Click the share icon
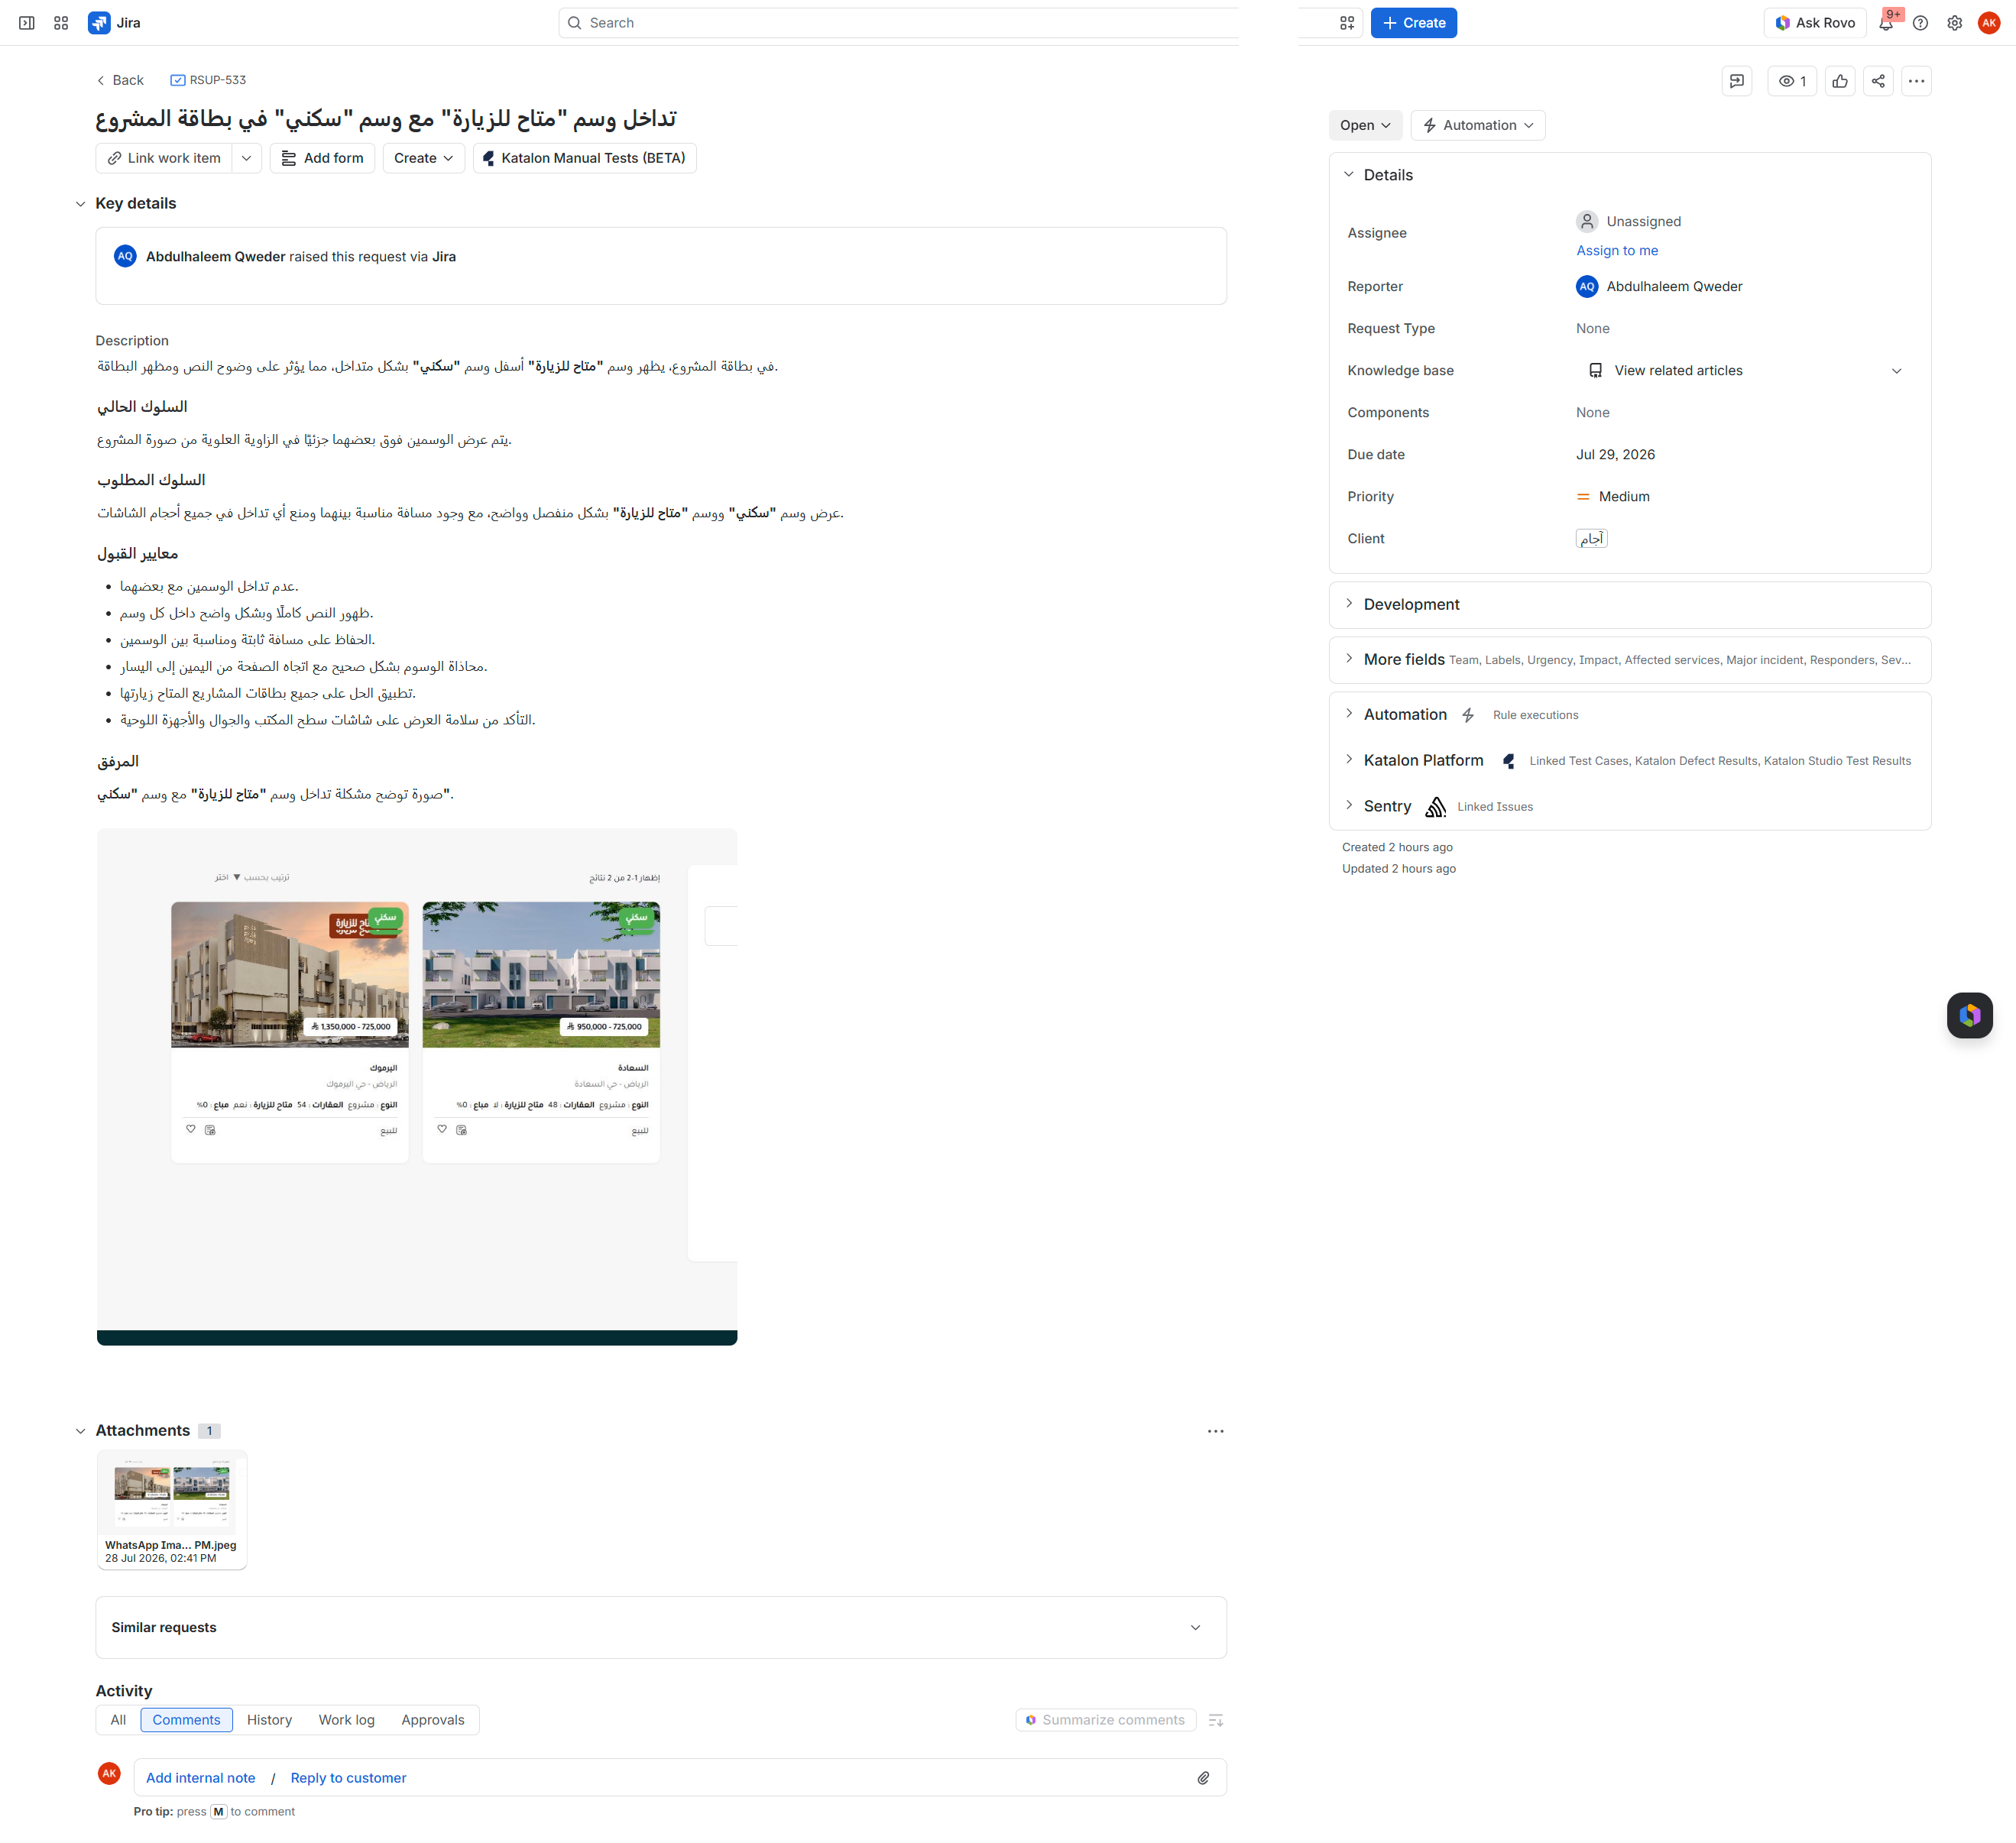 pos(1878,81)
